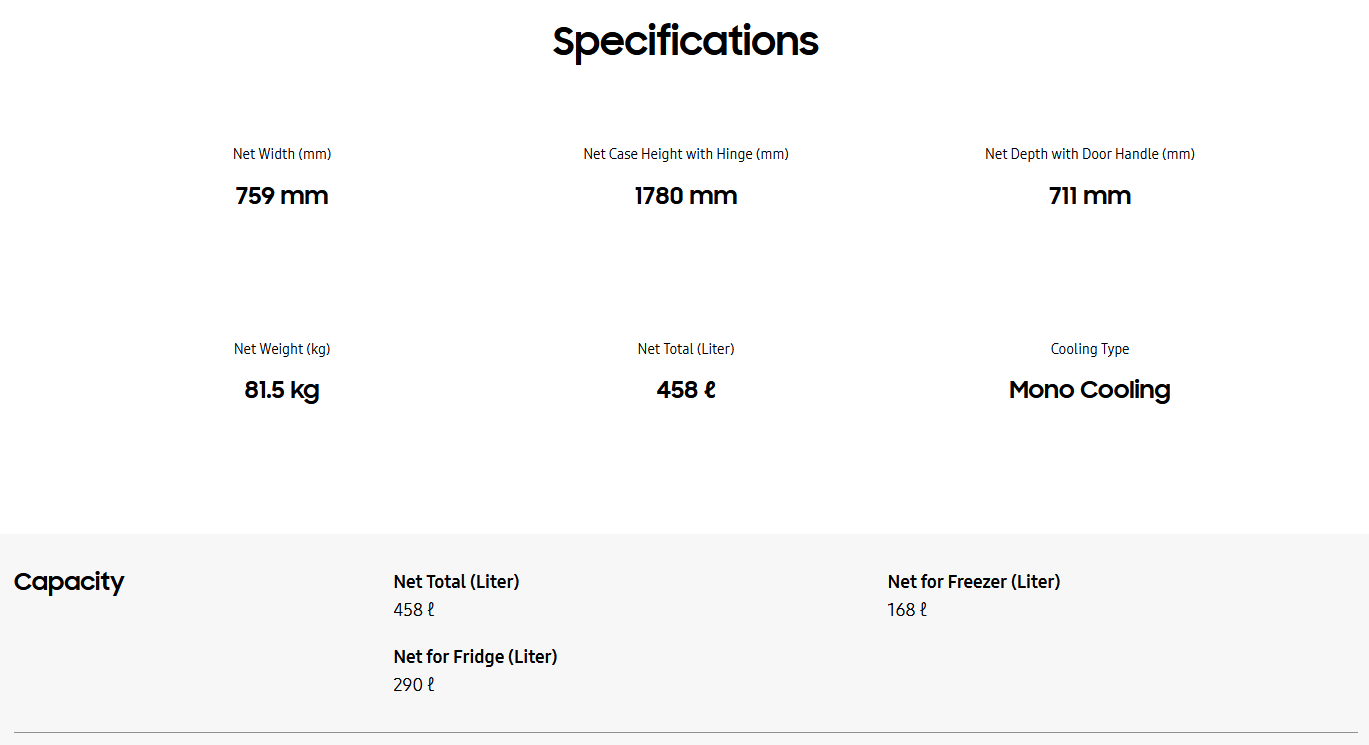Click the Net for Fridge (Liter) label
The image size is (1369, 745).
click(475, 657)
